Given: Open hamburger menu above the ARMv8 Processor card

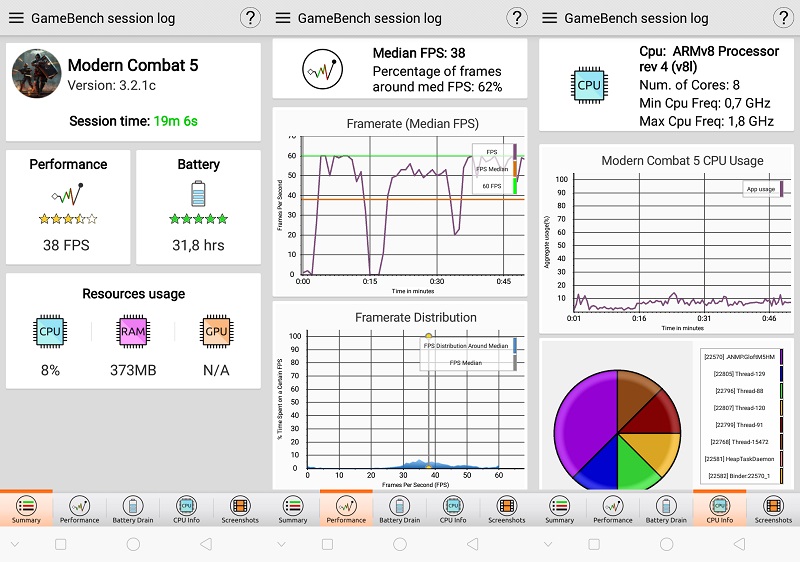Looking at the screenshot, I should coord(549,18).
